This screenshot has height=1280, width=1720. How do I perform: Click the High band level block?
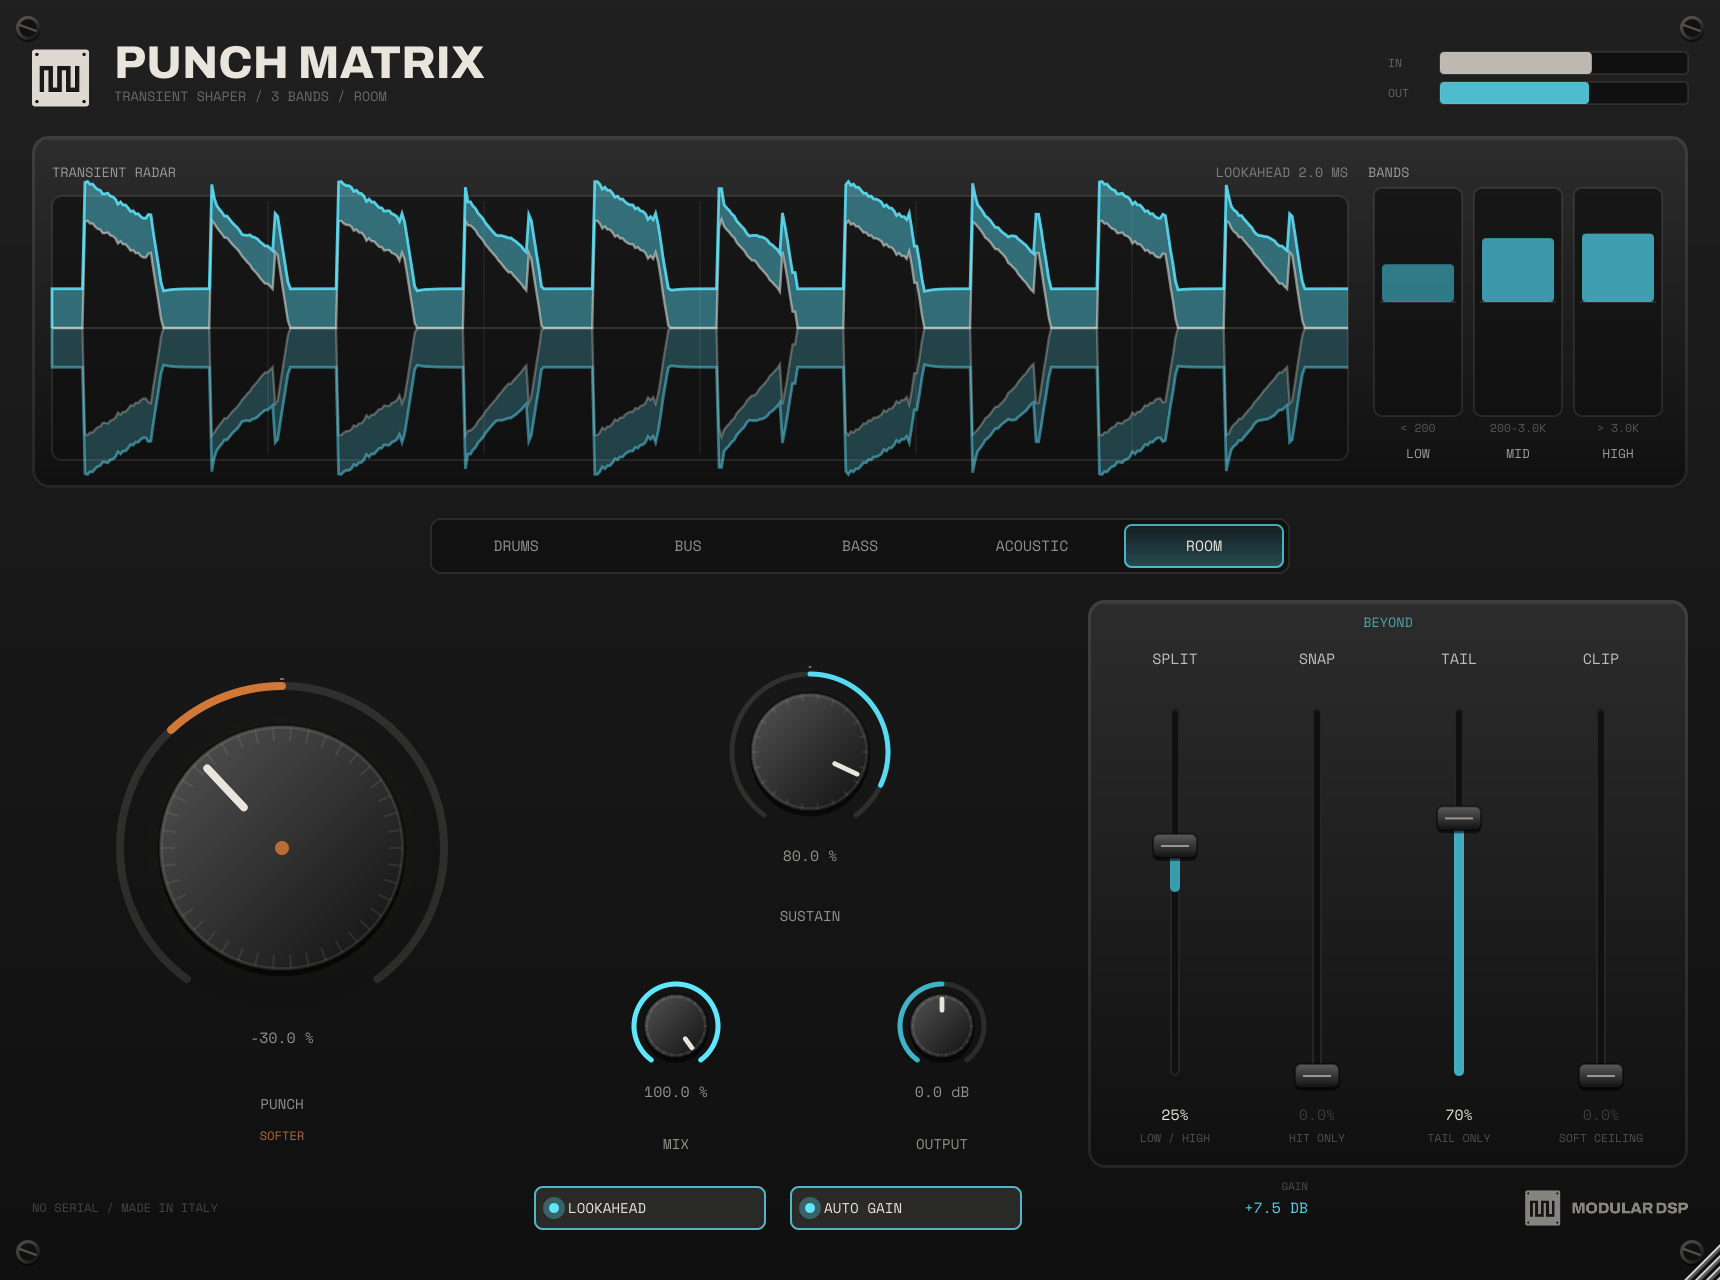[x=1618, y=268]
